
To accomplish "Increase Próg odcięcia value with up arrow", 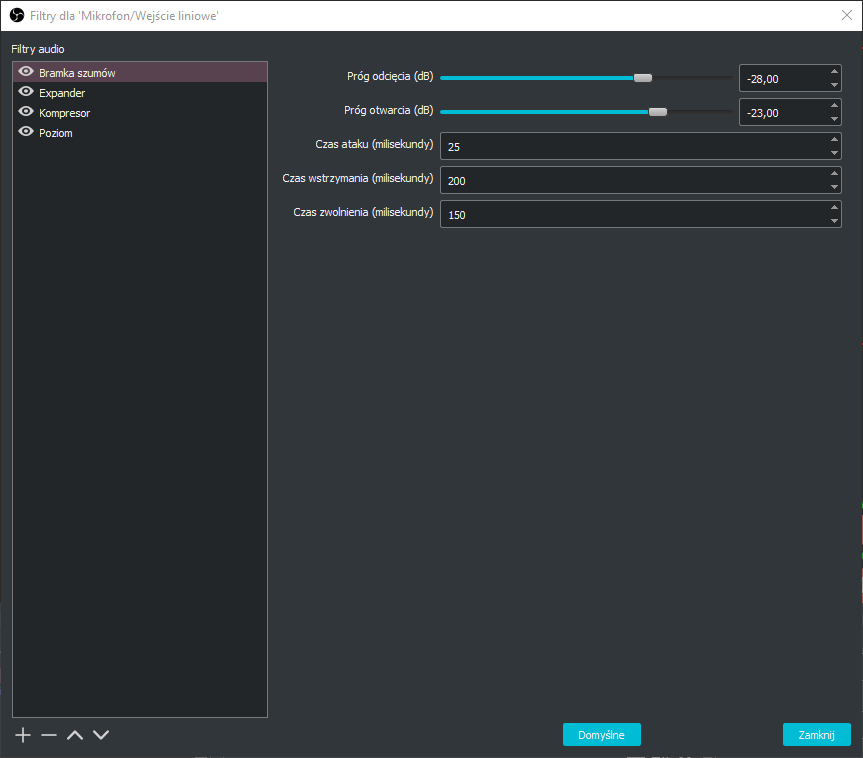I will tap(834, 71).
